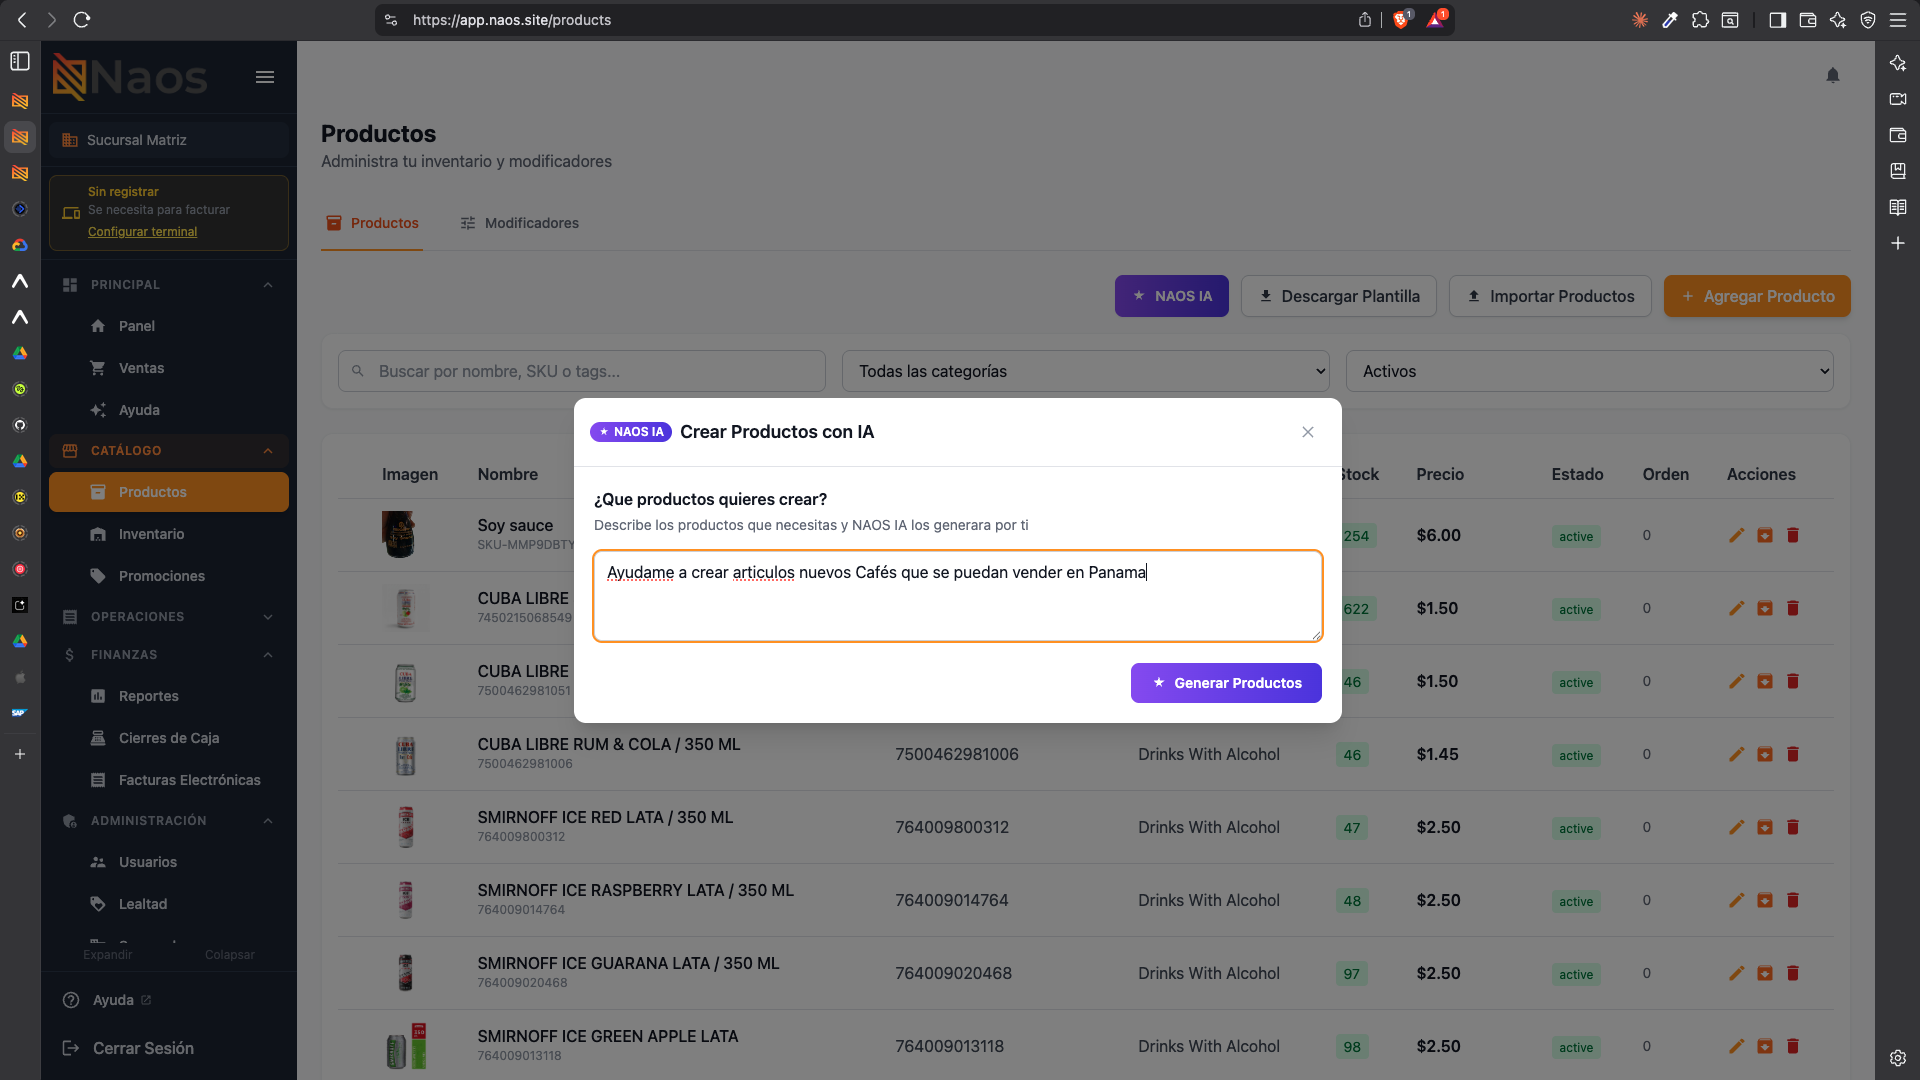Screen dimensions: 1920x1080
Task: Archive the Soy sauce product
Action: pyautogui.click(x=1765, y=535)
